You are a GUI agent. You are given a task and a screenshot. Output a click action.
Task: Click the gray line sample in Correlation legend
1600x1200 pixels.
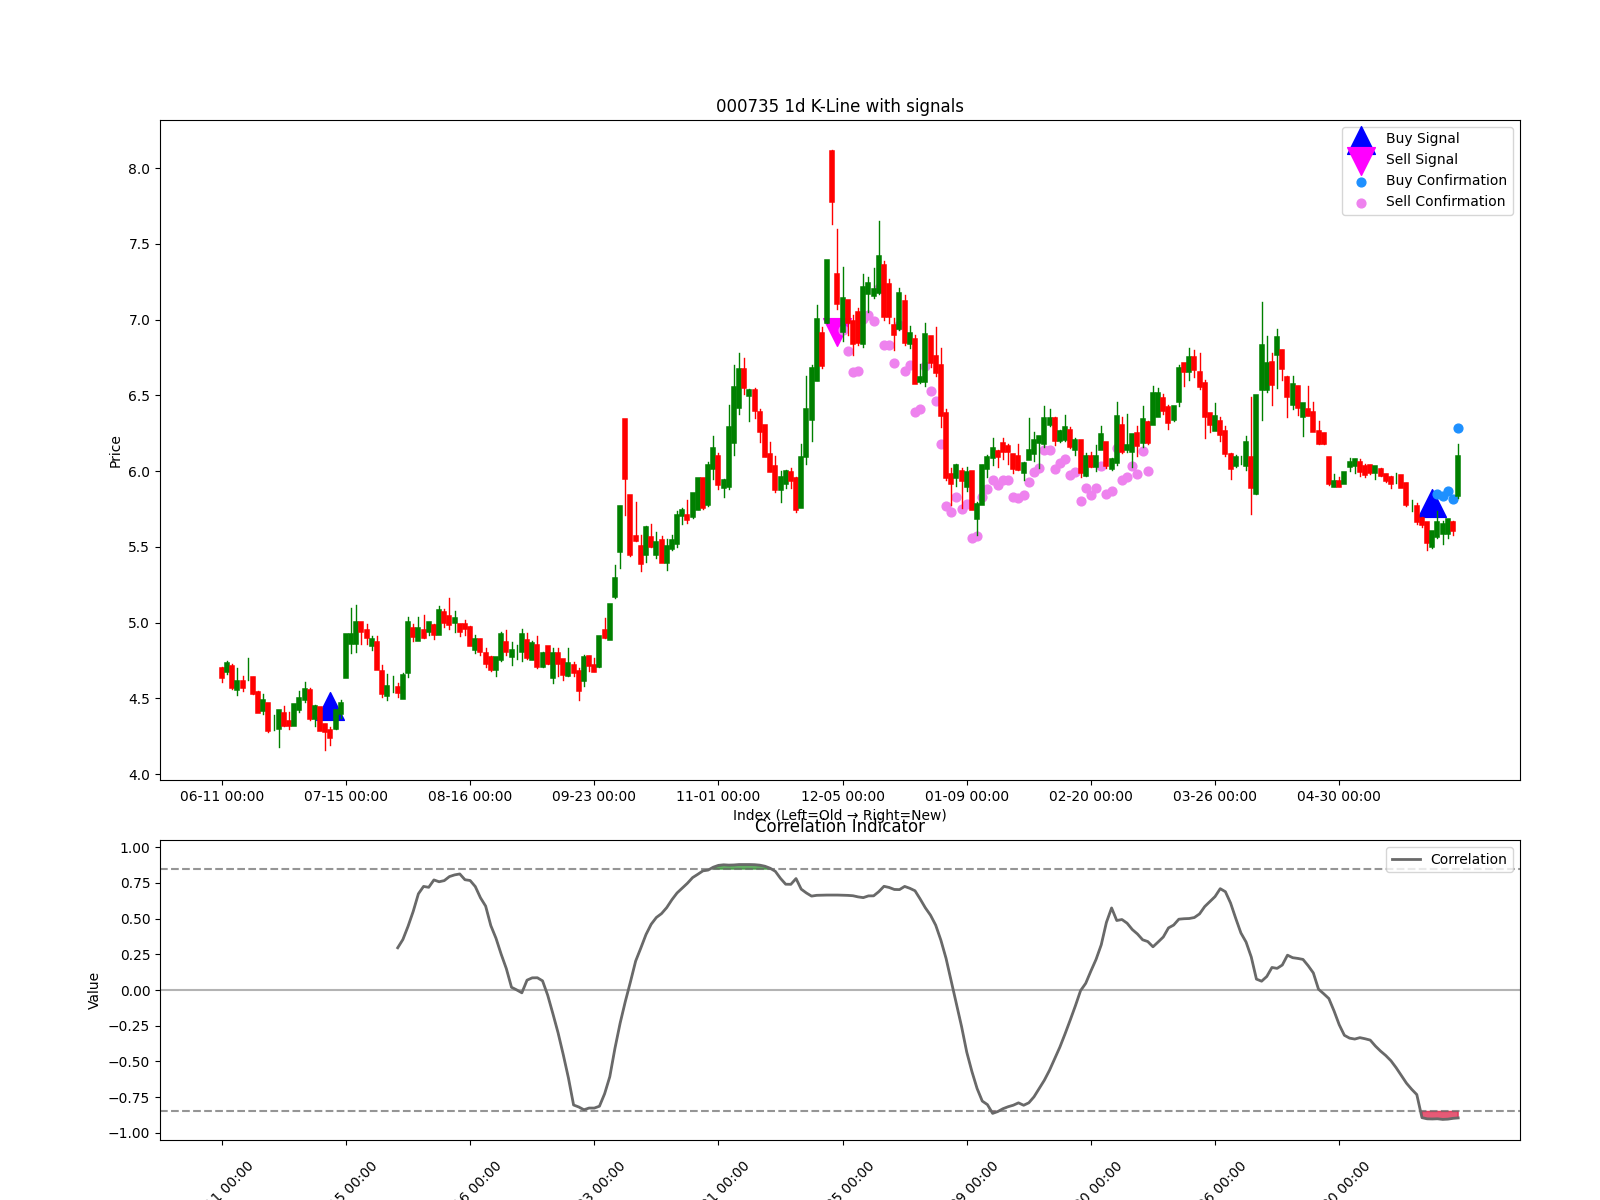pos(1406,860)
